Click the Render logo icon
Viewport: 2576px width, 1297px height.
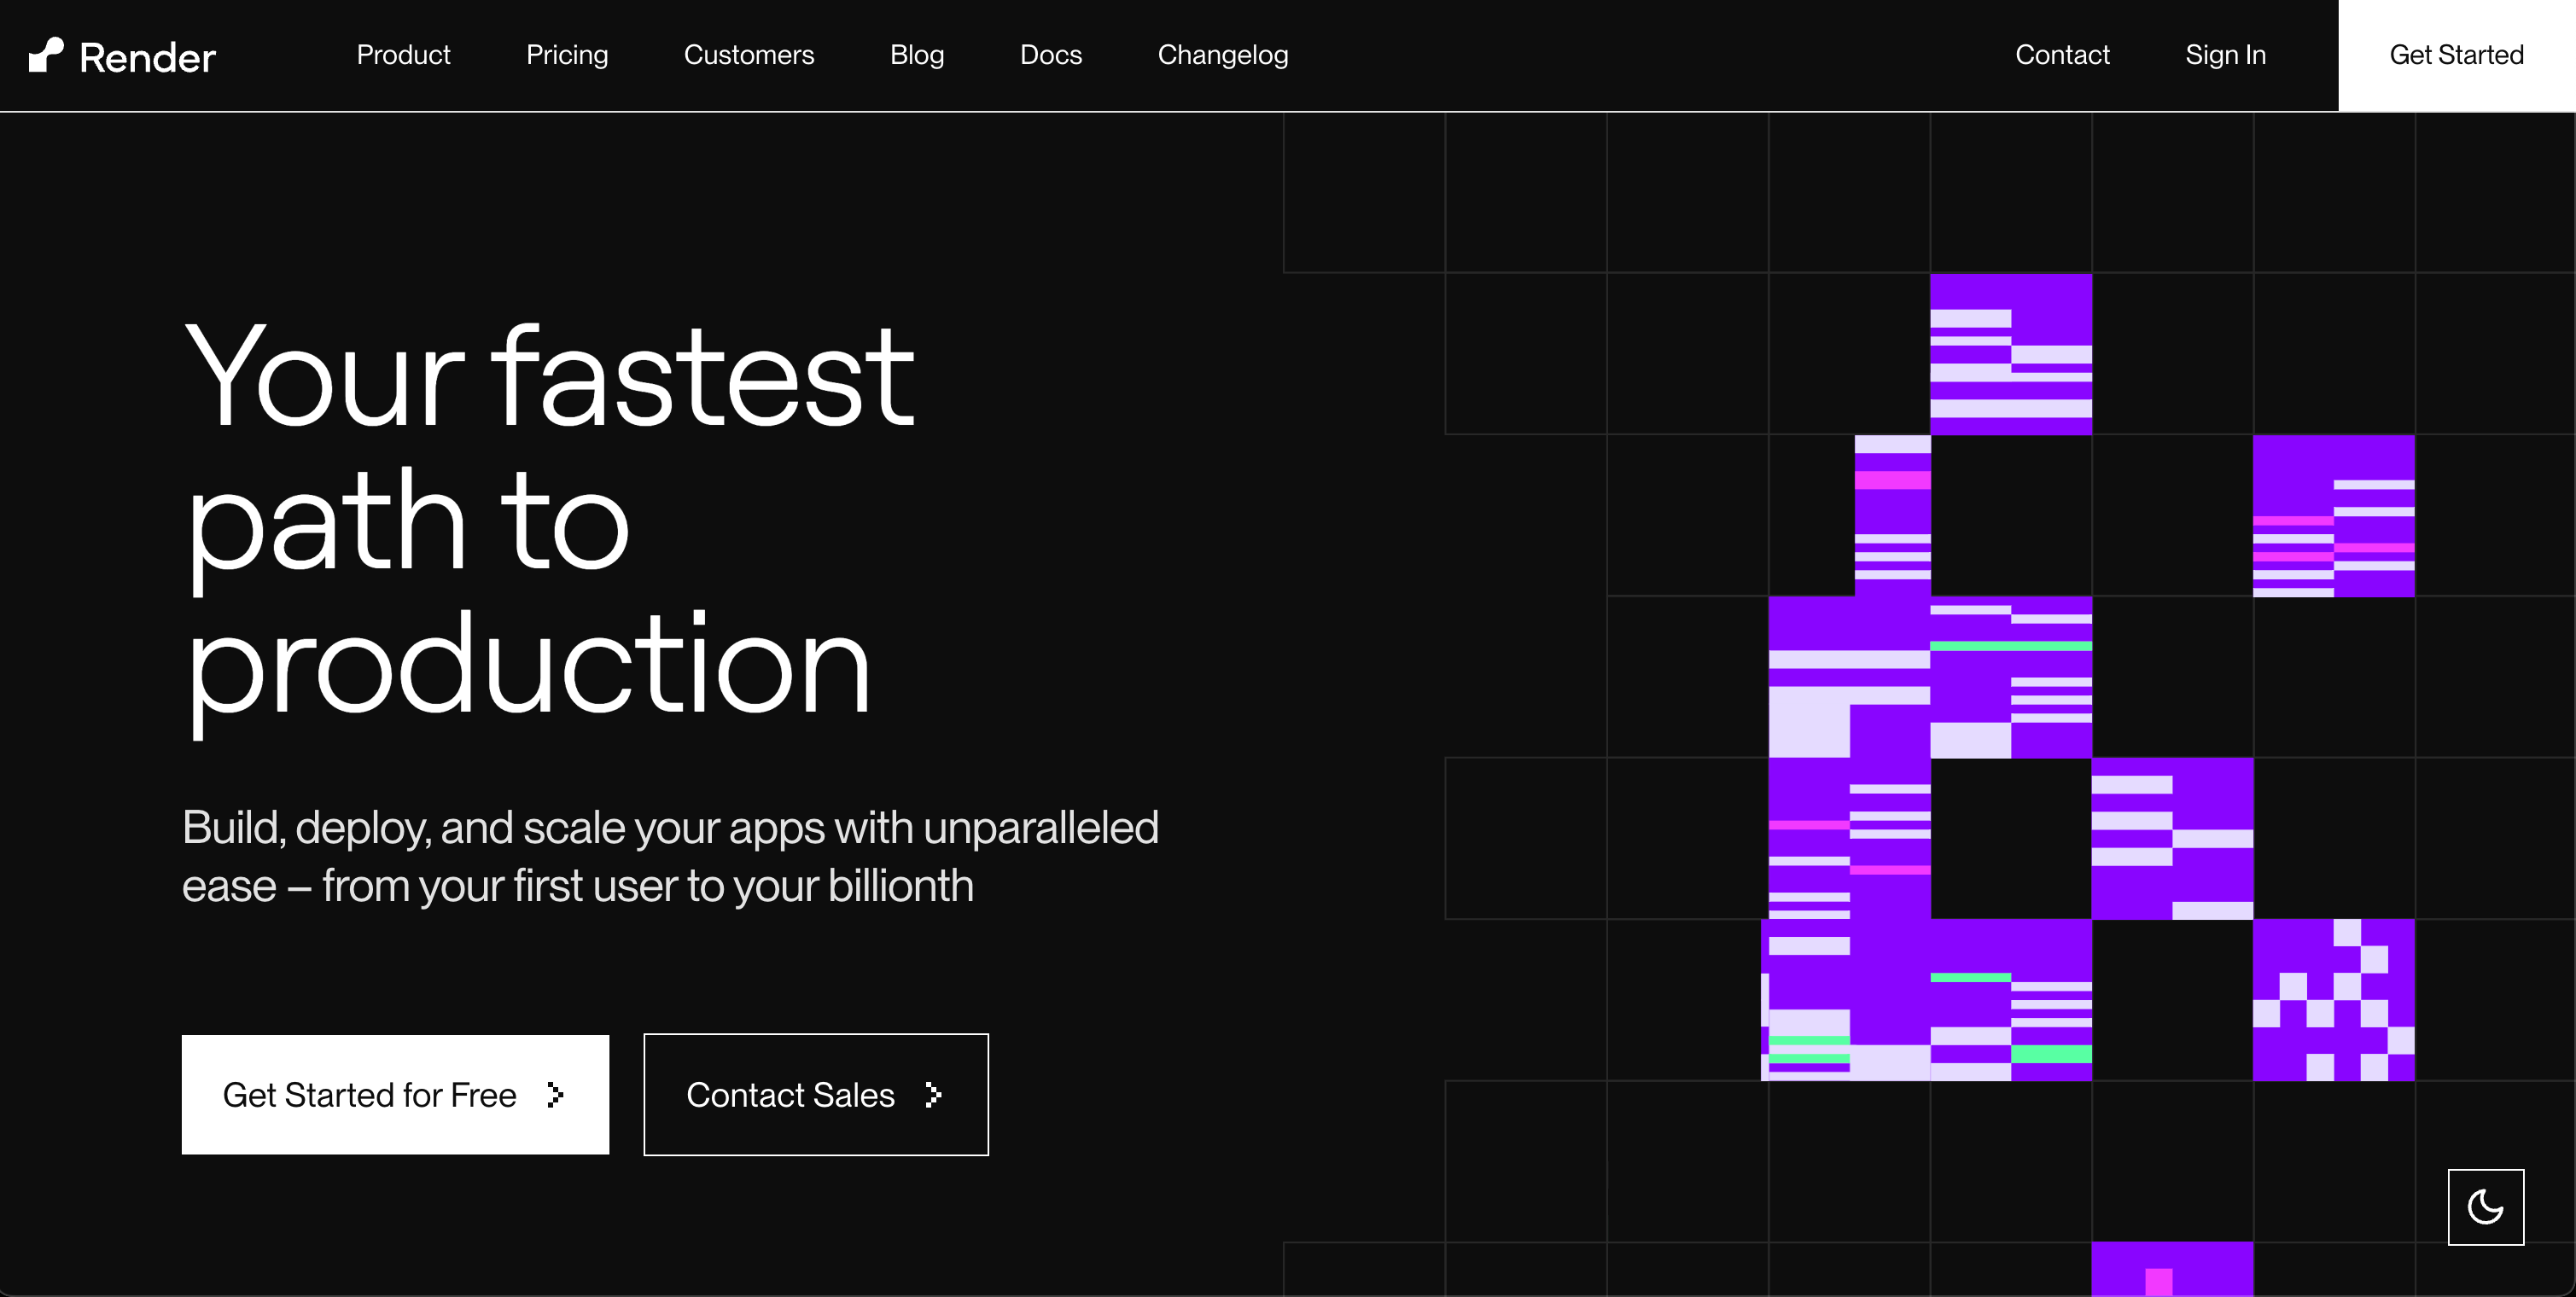[x=46, y=55]
